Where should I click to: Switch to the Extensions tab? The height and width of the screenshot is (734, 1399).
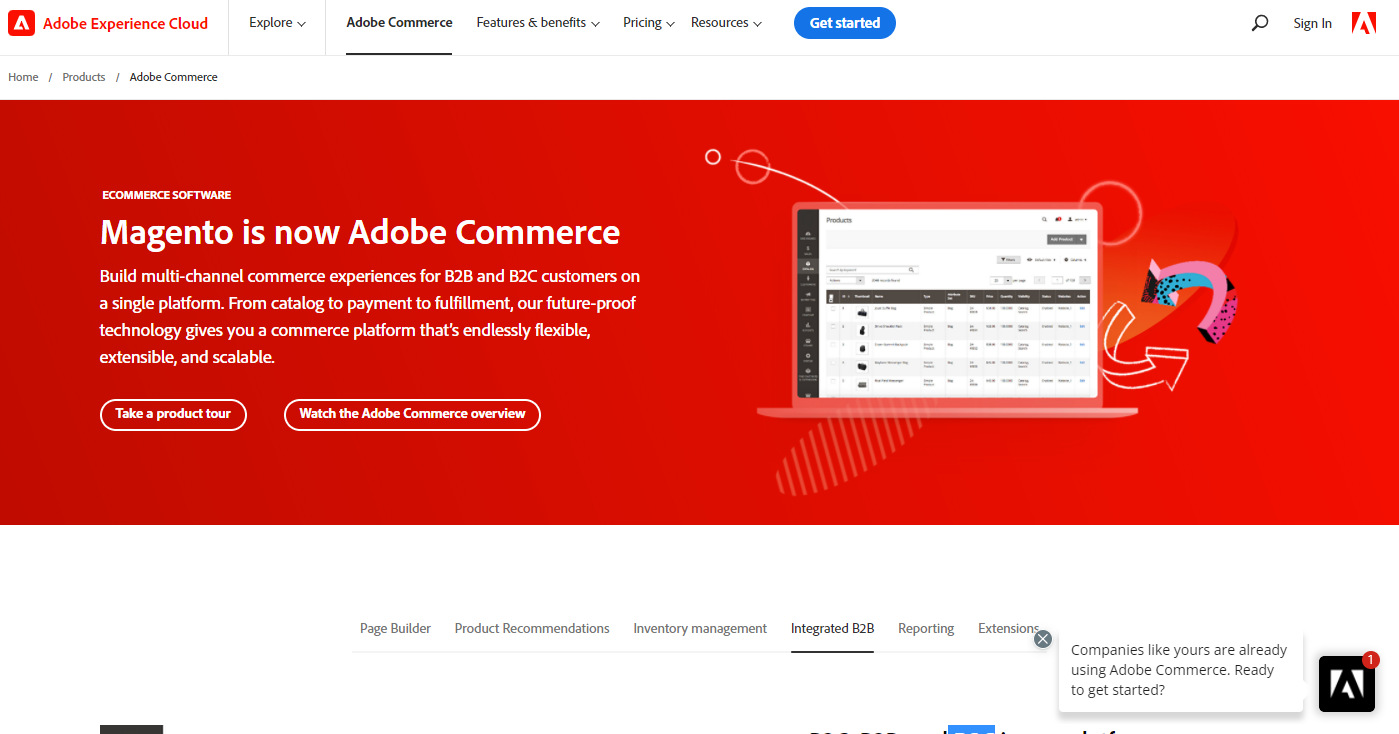click(x=1008, y=629)
